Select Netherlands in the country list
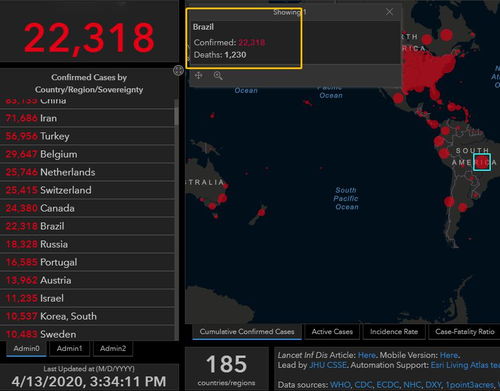The image size is (500, 391). coord(87,172)
